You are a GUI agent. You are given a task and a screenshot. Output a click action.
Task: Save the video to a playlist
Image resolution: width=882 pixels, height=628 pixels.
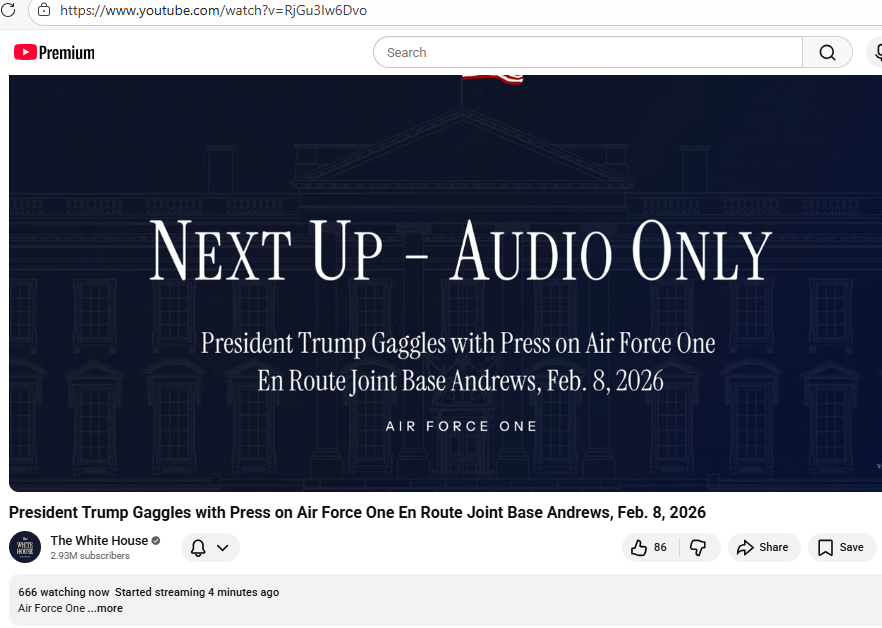(842, 548)
